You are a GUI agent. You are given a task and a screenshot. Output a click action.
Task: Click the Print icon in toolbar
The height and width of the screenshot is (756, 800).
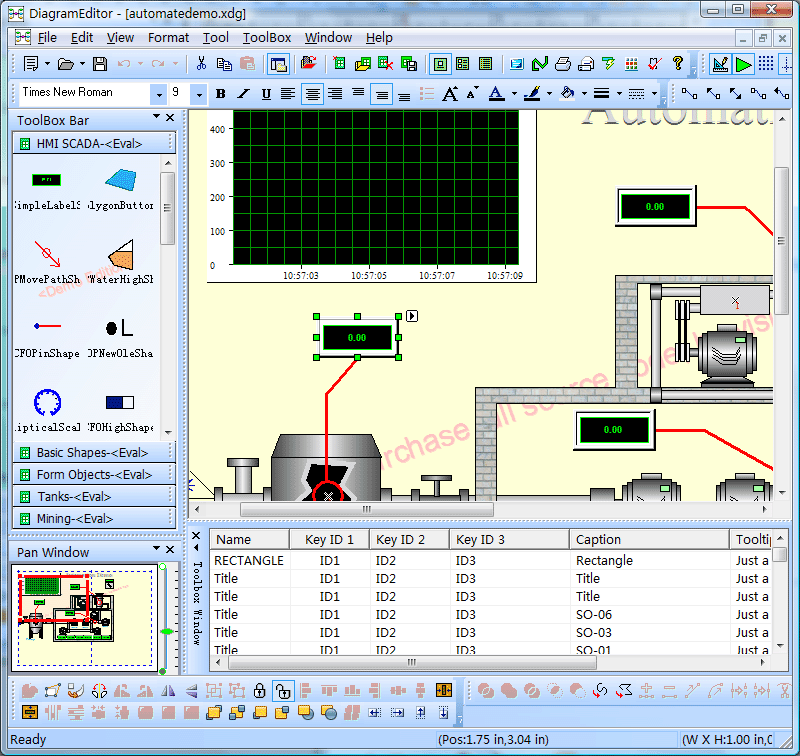click(x=562, y=64)
